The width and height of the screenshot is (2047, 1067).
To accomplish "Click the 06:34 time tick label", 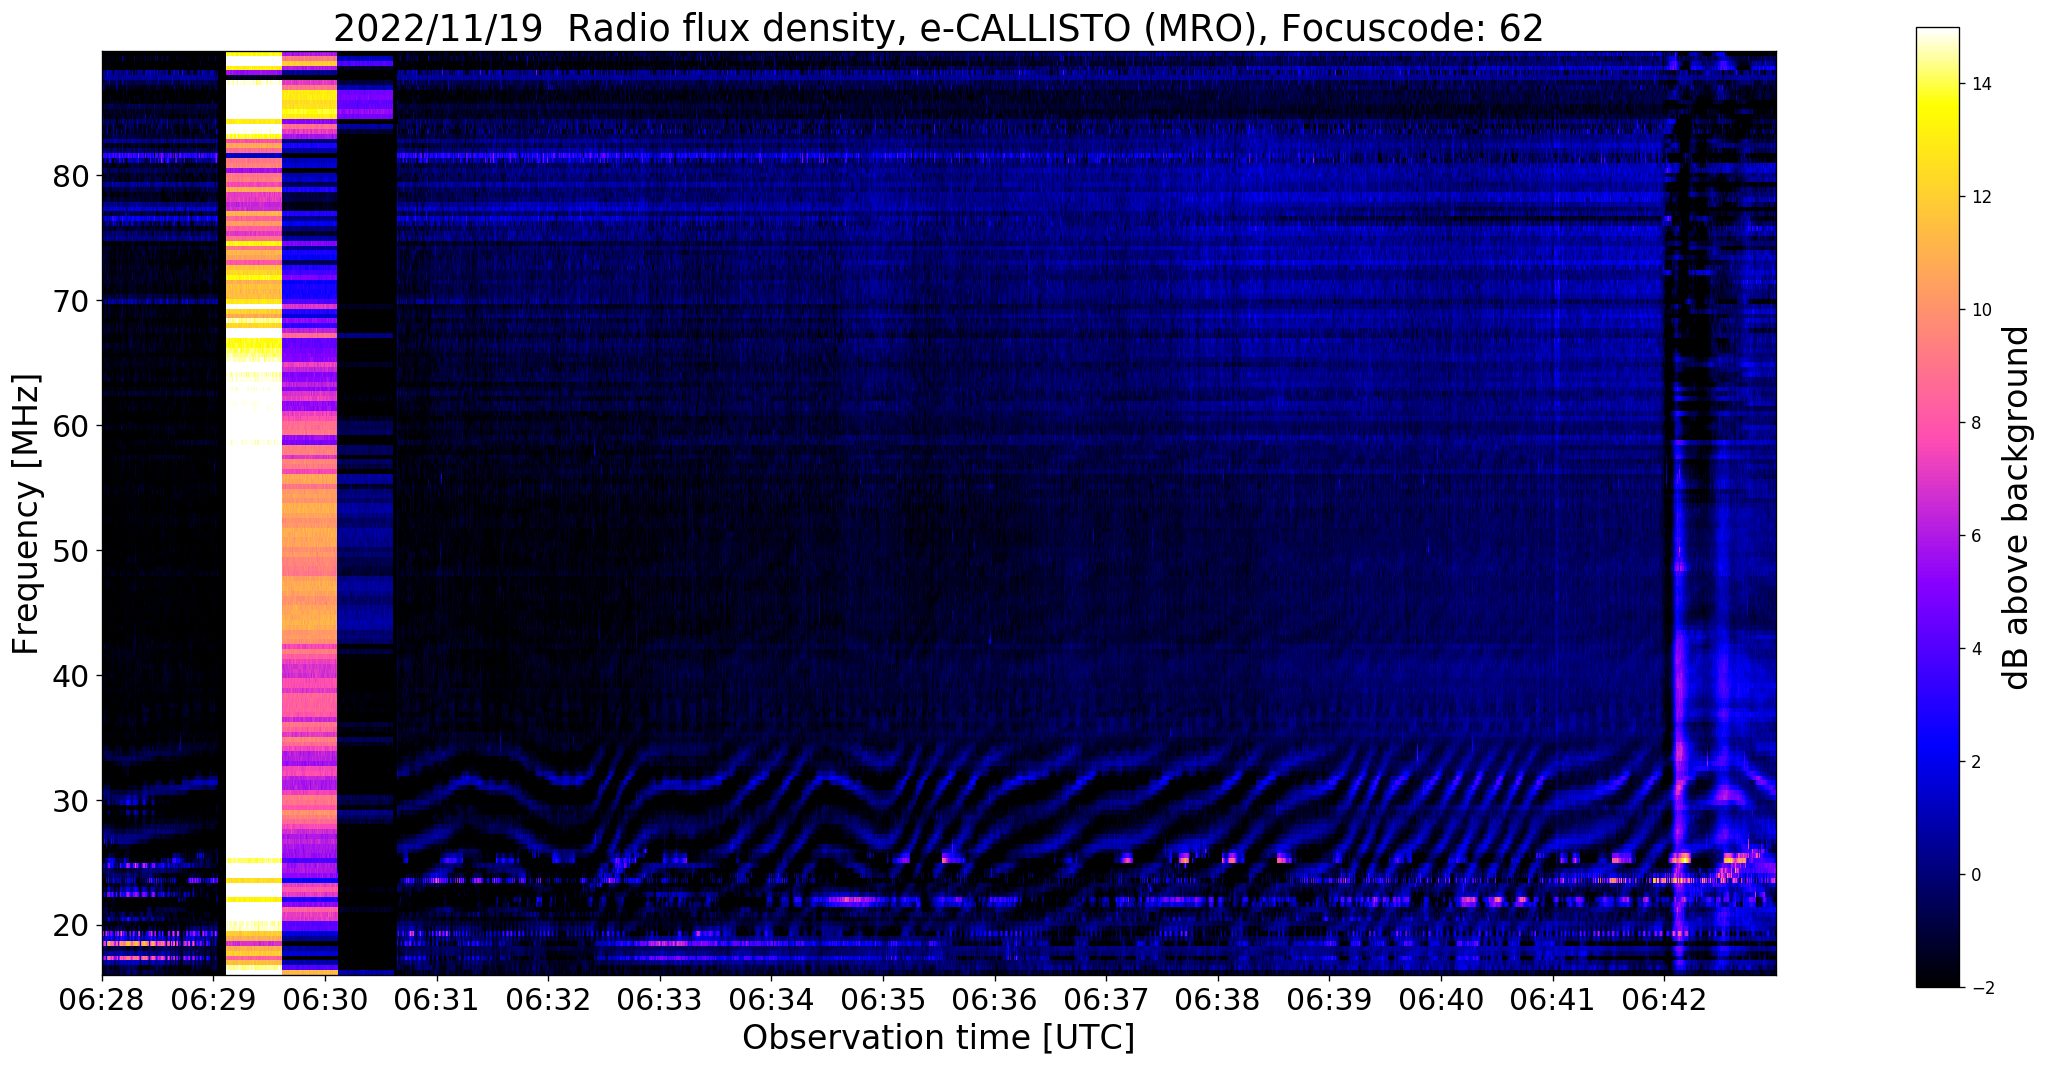I will tap(771, 1000).
